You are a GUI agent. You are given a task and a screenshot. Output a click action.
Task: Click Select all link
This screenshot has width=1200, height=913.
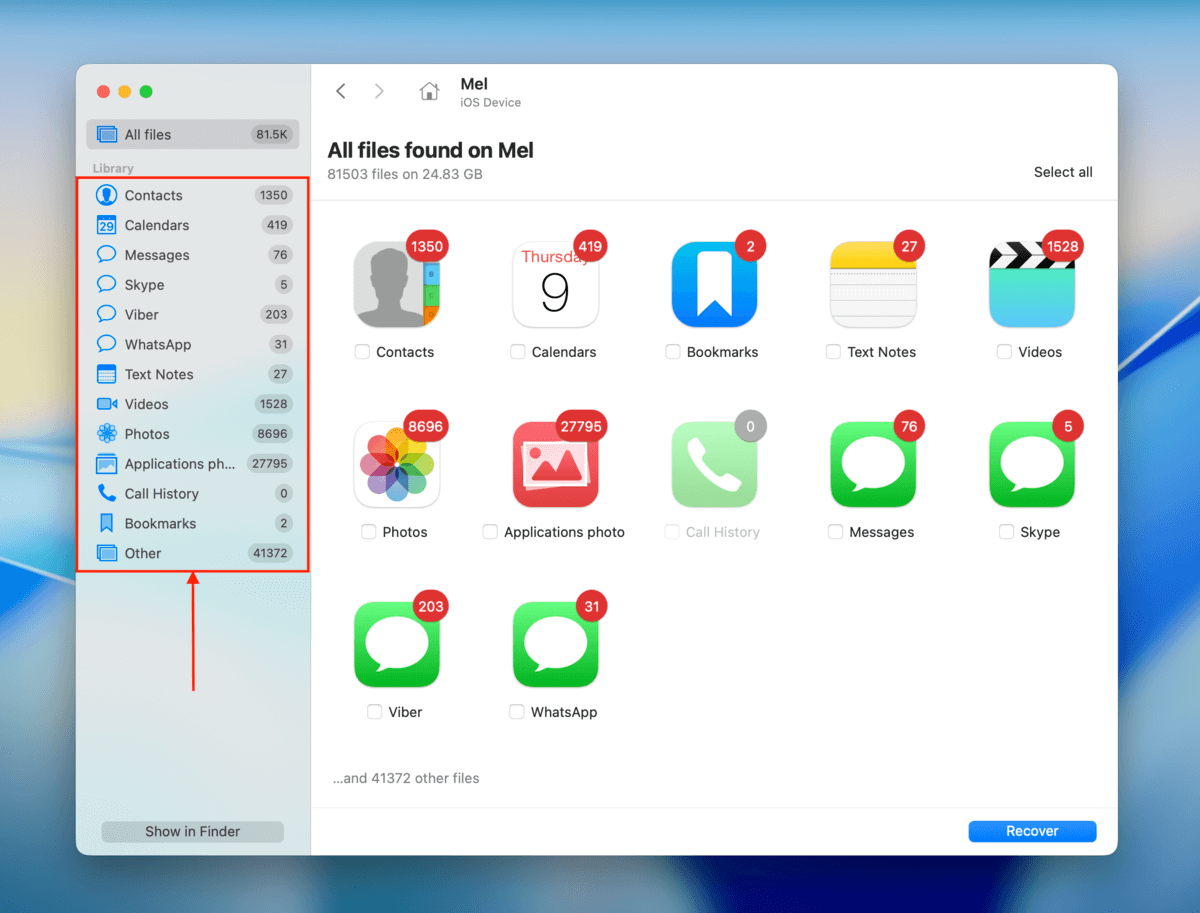[x=1062, y=172]
